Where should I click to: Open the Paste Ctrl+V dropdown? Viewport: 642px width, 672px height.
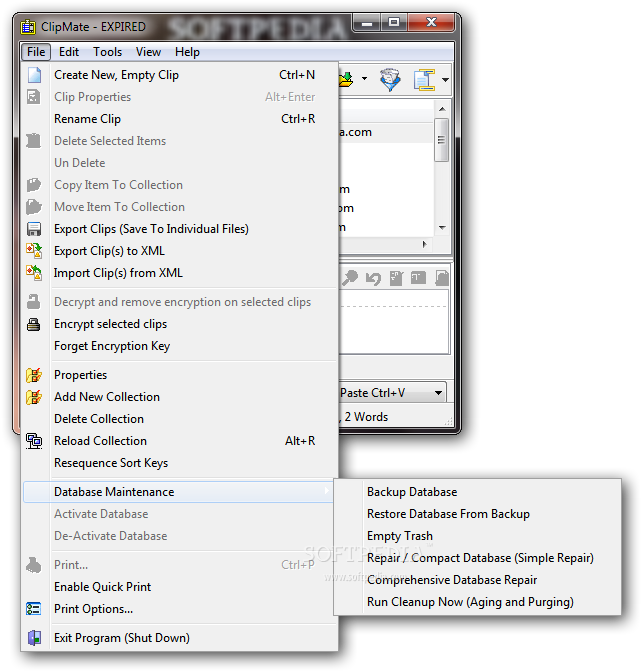438,393
